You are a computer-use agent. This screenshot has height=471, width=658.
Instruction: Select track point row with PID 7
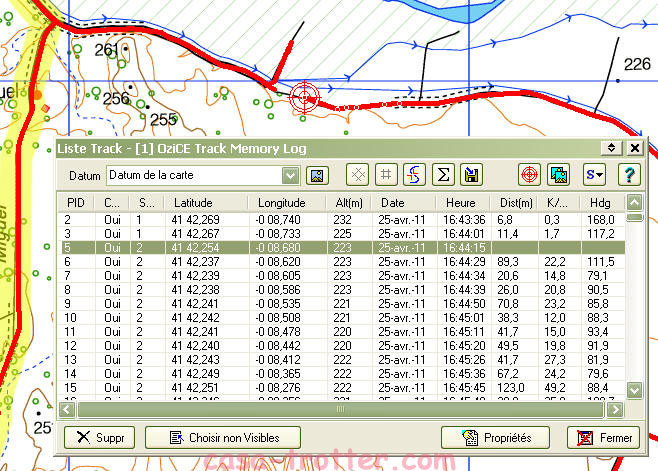tap(341, 276)
